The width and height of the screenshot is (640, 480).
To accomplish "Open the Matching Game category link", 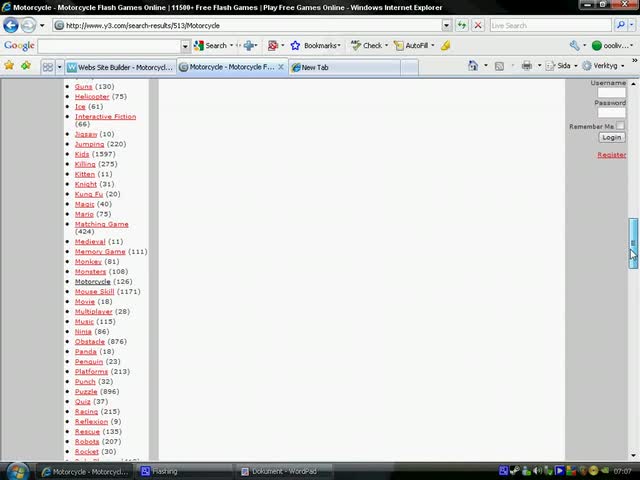I will tap(101, 224).
